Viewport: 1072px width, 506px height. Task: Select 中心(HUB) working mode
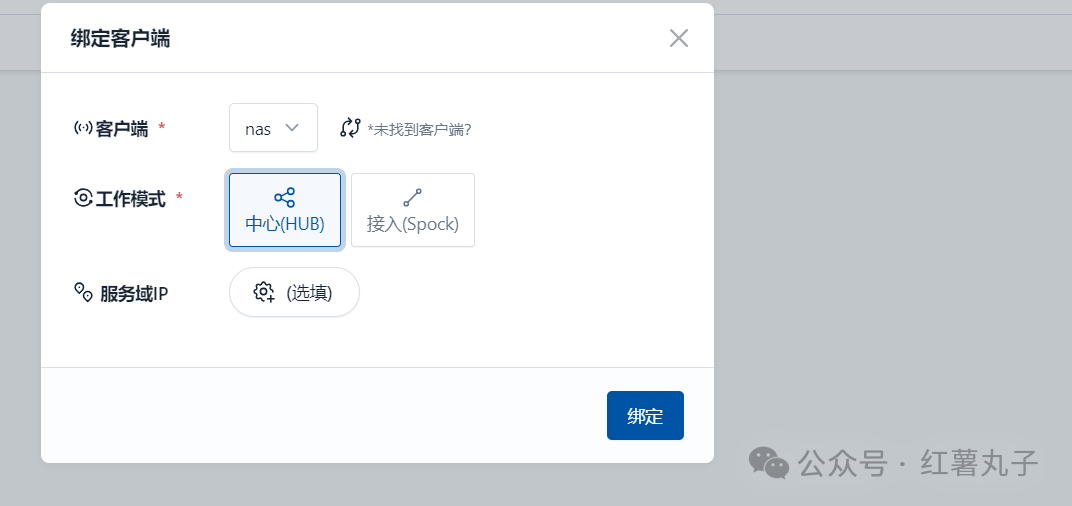point(284,210)
